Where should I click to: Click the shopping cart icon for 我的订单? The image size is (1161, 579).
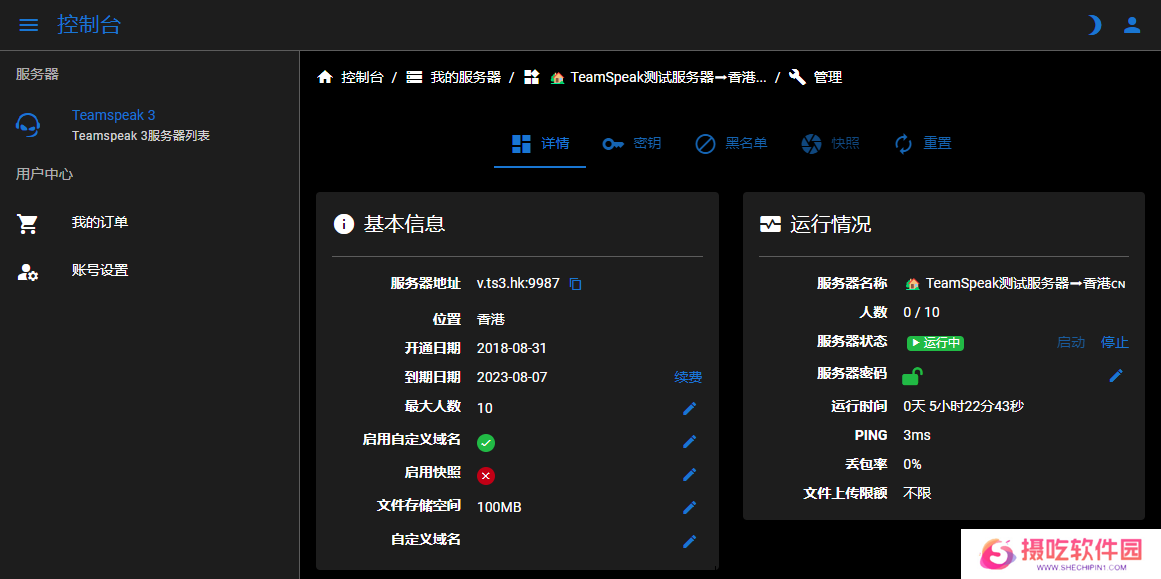28,224
